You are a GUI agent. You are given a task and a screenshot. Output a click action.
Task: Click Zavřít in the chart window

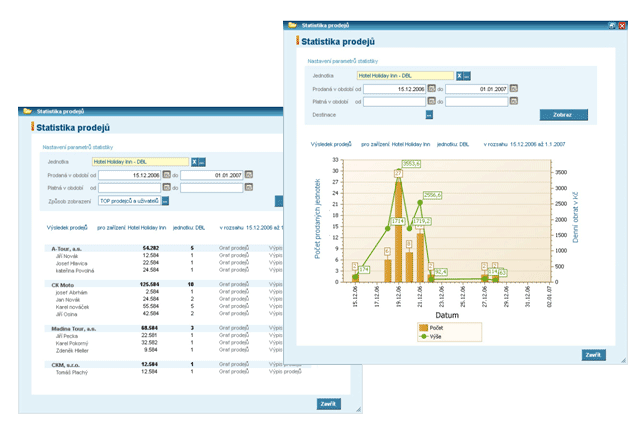(x=593, y=355)
